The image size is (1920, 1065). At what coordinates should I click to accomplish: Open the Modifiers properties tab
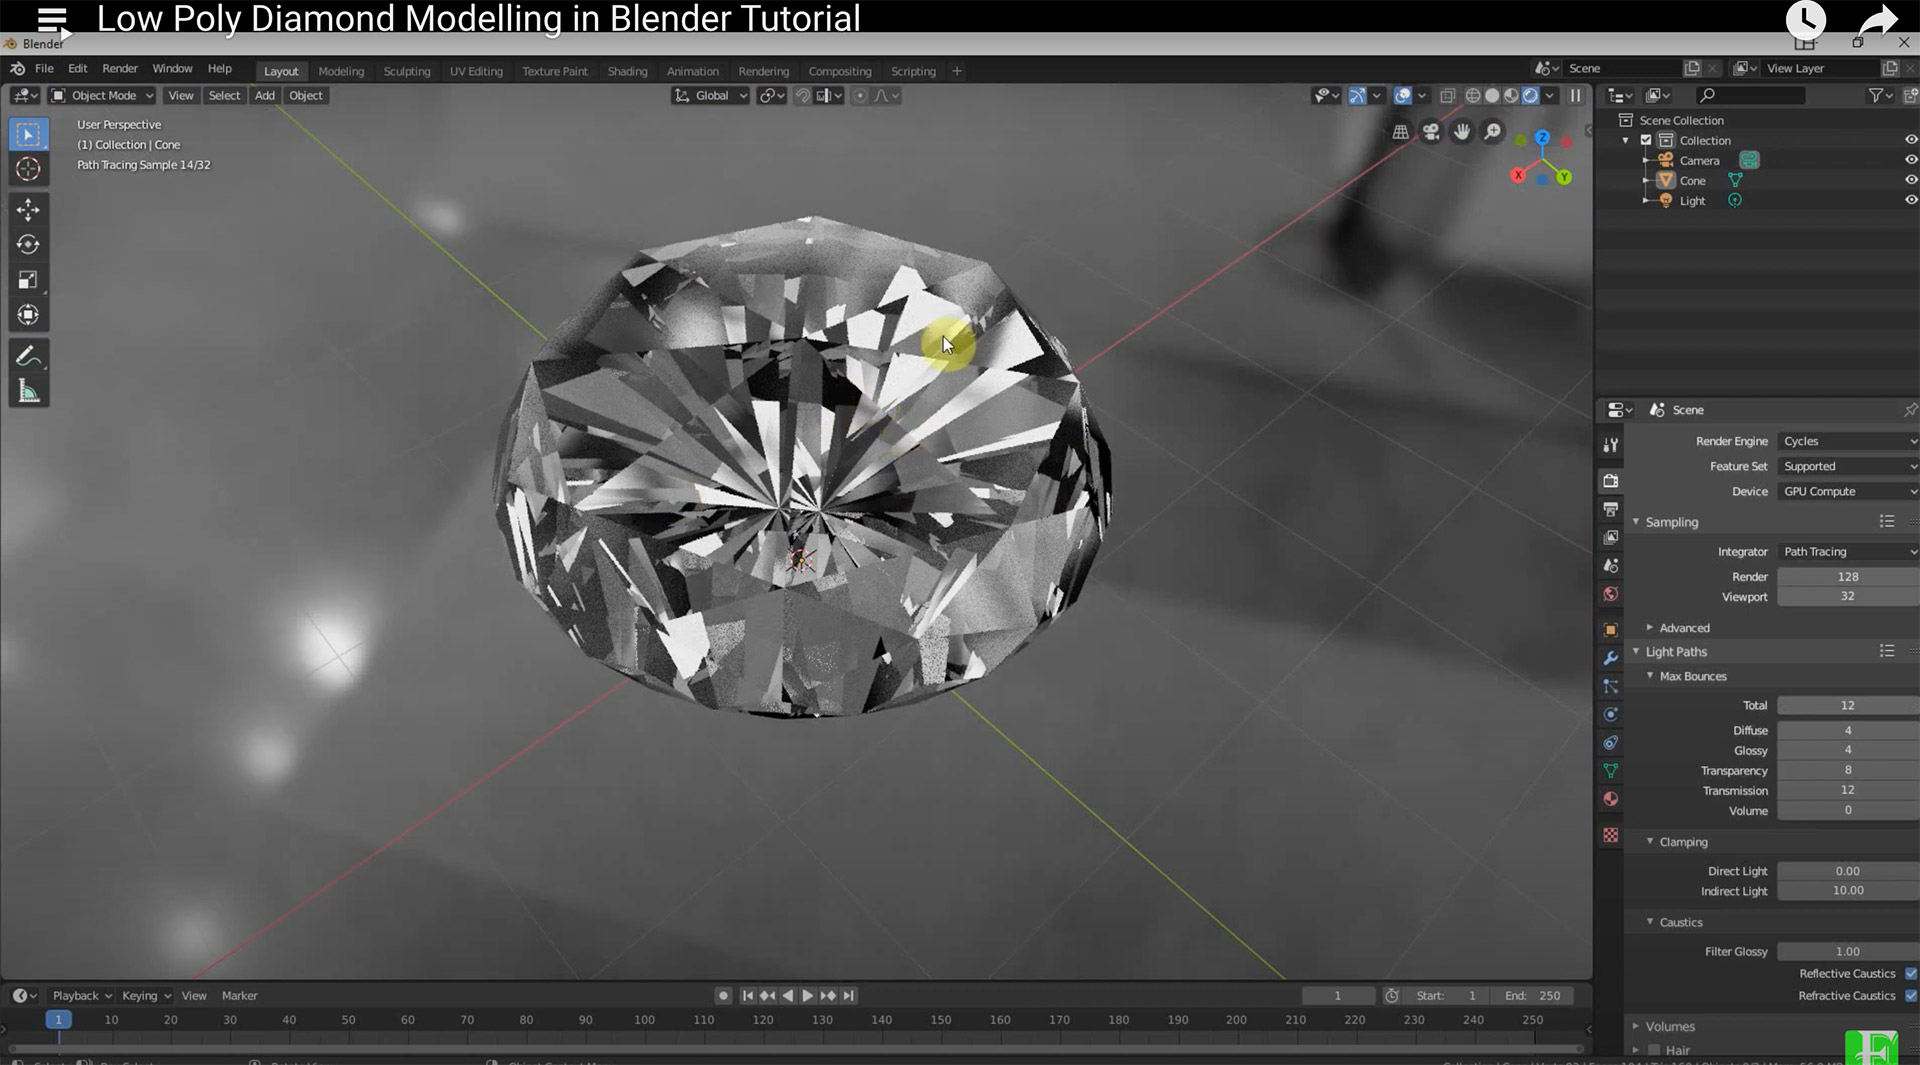coord(1610,658)
